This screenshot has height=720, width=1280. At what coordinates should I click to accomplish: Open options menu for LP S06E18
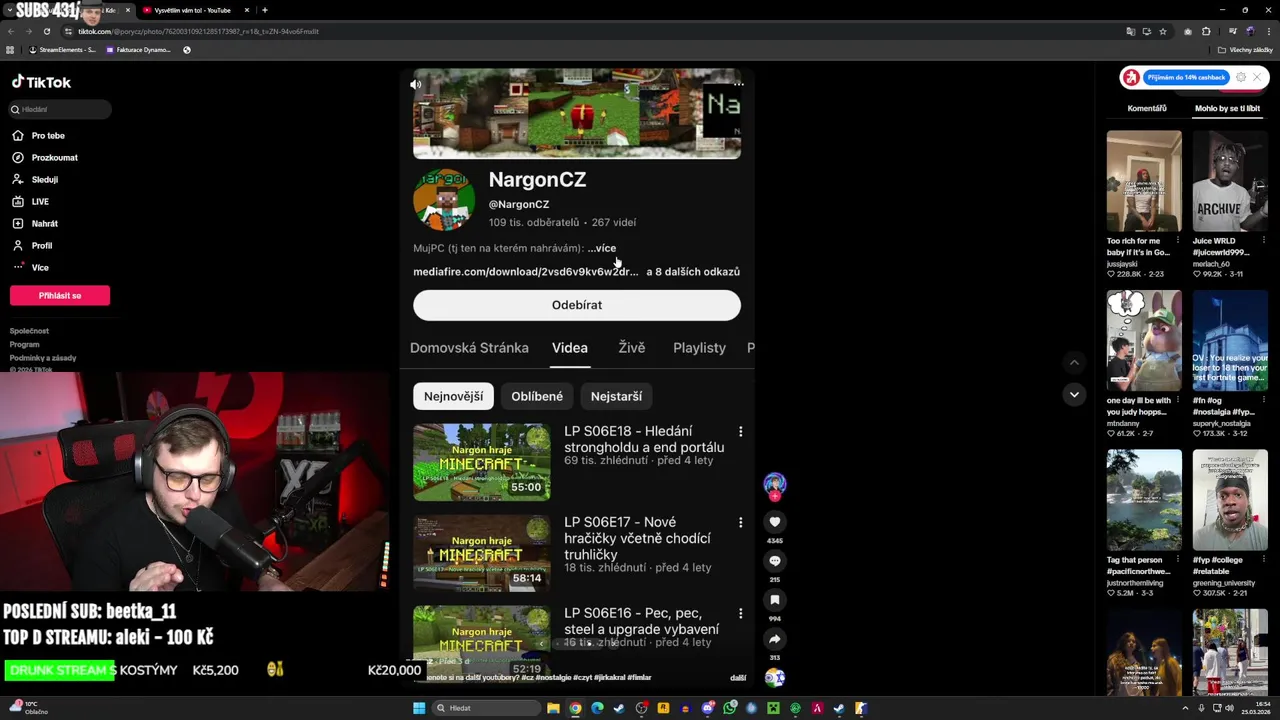point(740,432)
